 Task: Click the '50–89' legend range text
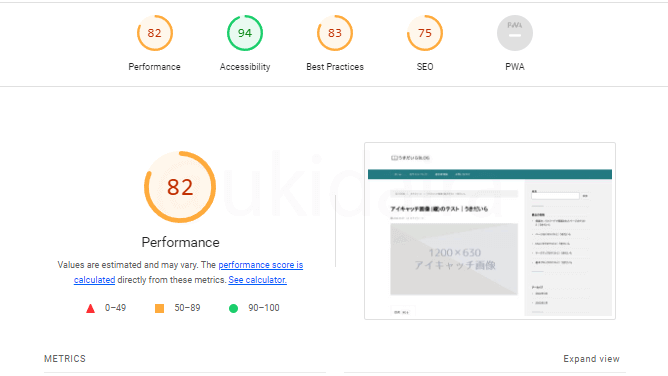point(187,308)
